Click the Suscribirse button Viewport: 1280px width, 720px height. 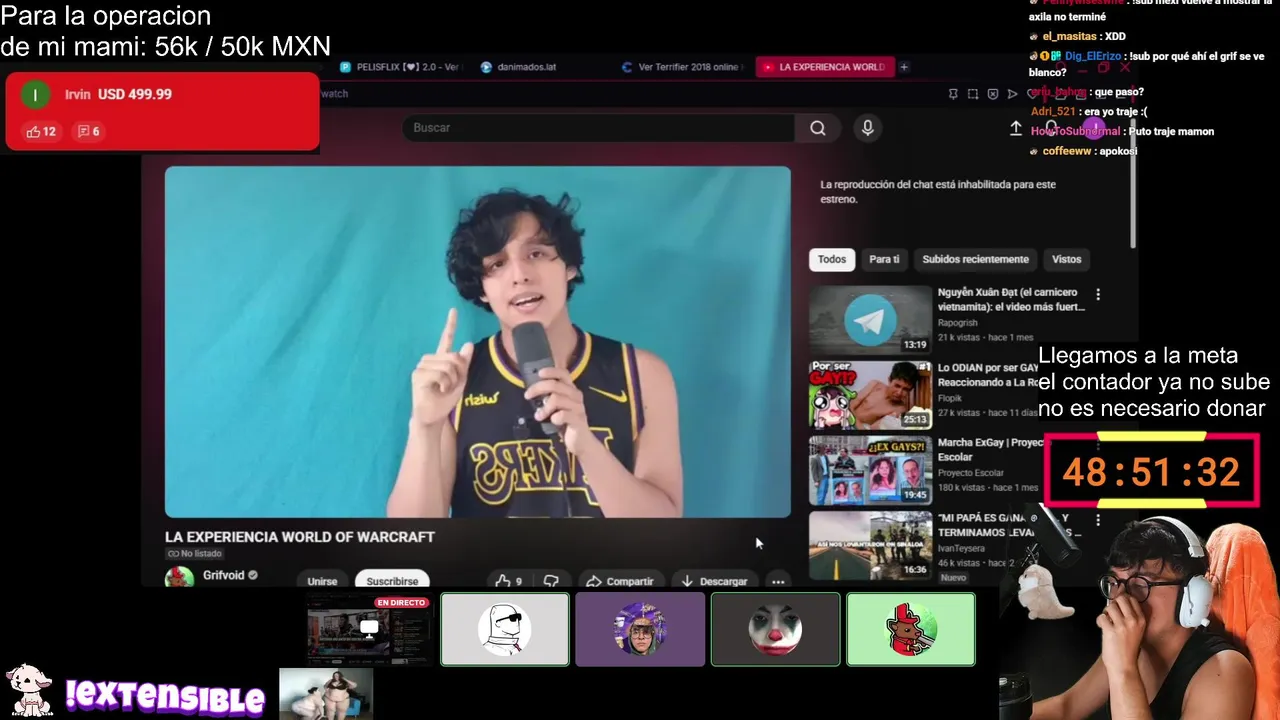[x=392, y=581]
